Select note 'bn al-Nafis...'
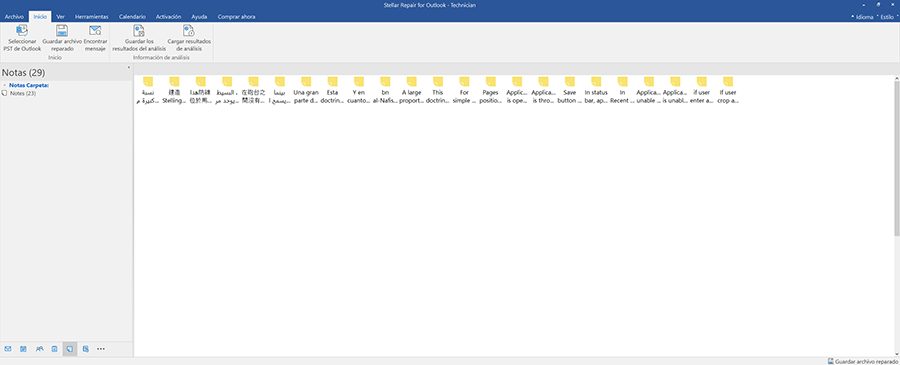Viewport: 900px width, 365px height. click(x=385, y=90)
